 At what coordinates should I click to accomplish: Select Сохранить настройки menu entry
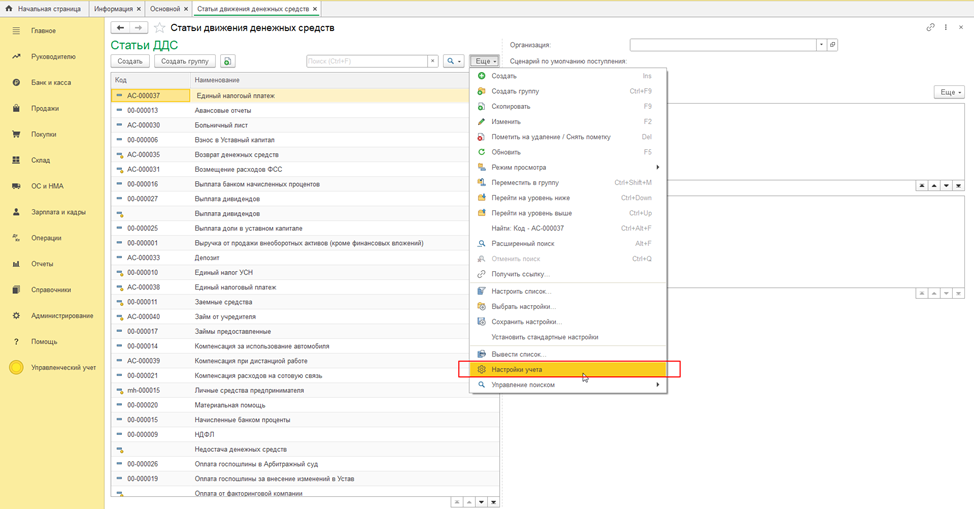pyautogui.click(x=568, y=322)
